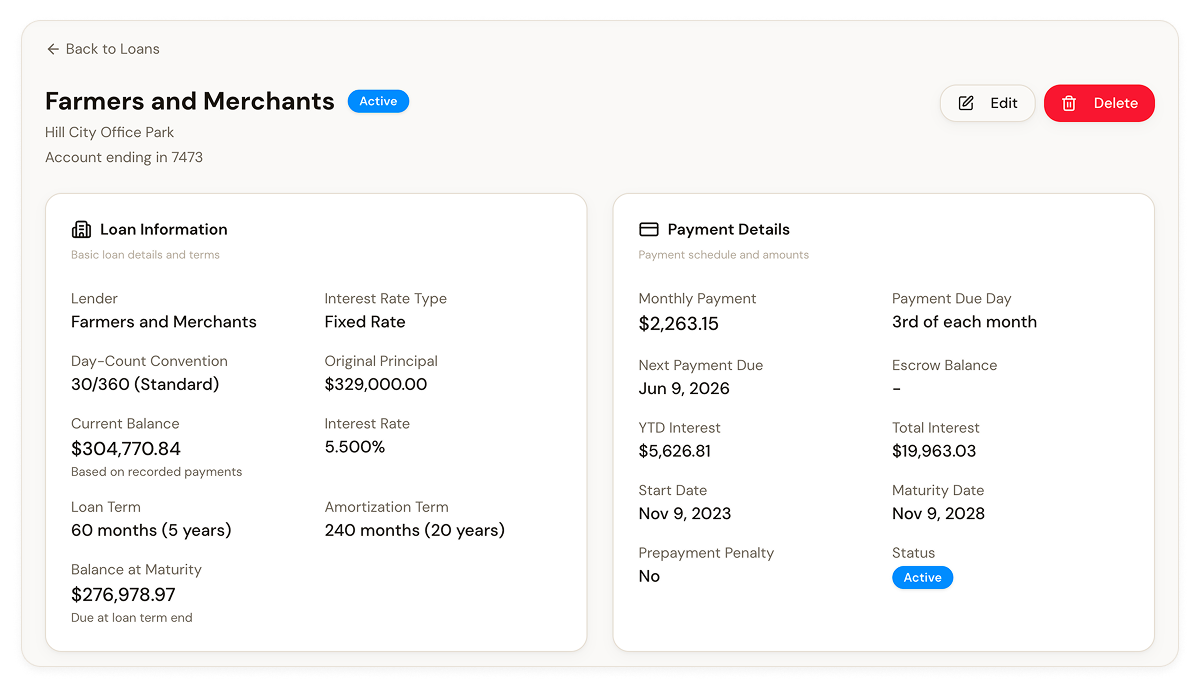Click Lender value Farmers and Merchants
This screenshot has width=1200, height=687.
[x=164, y=322]
